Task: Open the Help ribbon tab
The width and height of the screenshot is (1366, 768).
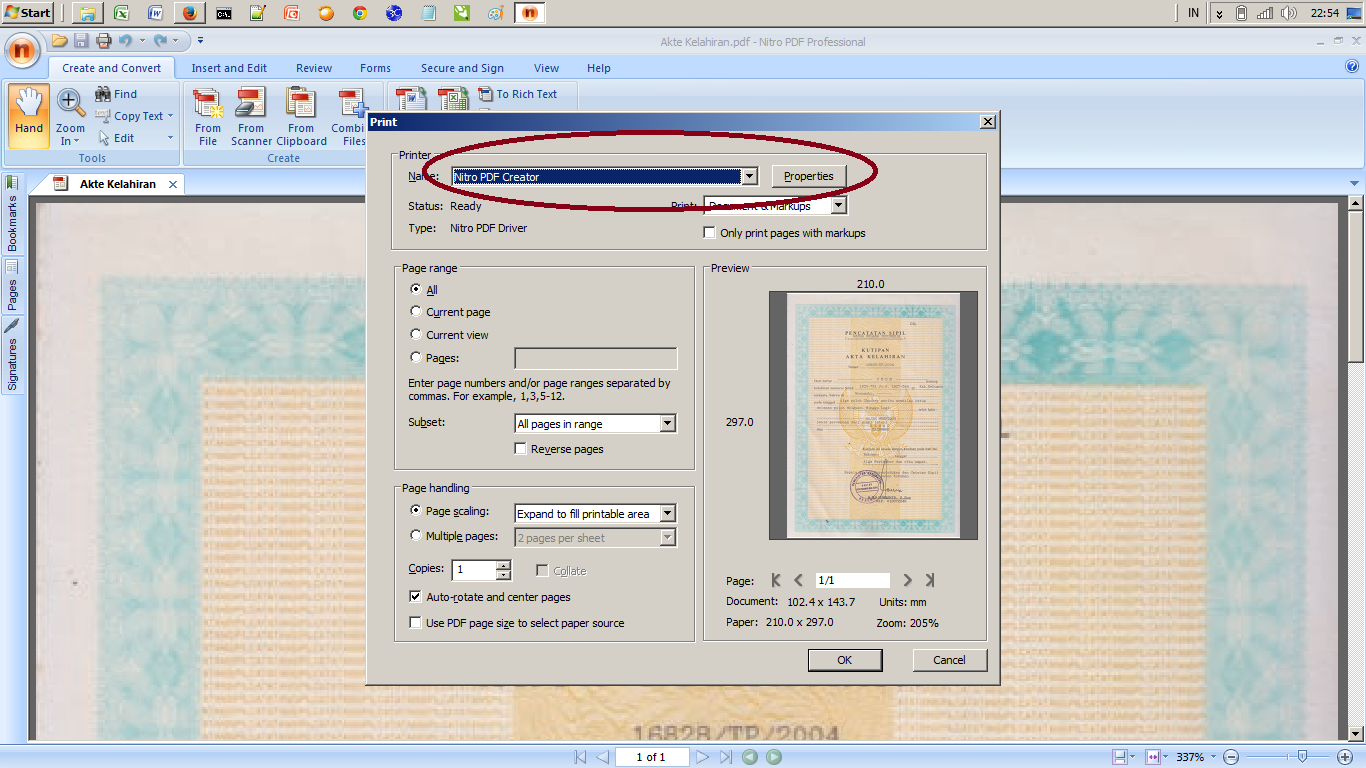Action: (x=599, y=68)
